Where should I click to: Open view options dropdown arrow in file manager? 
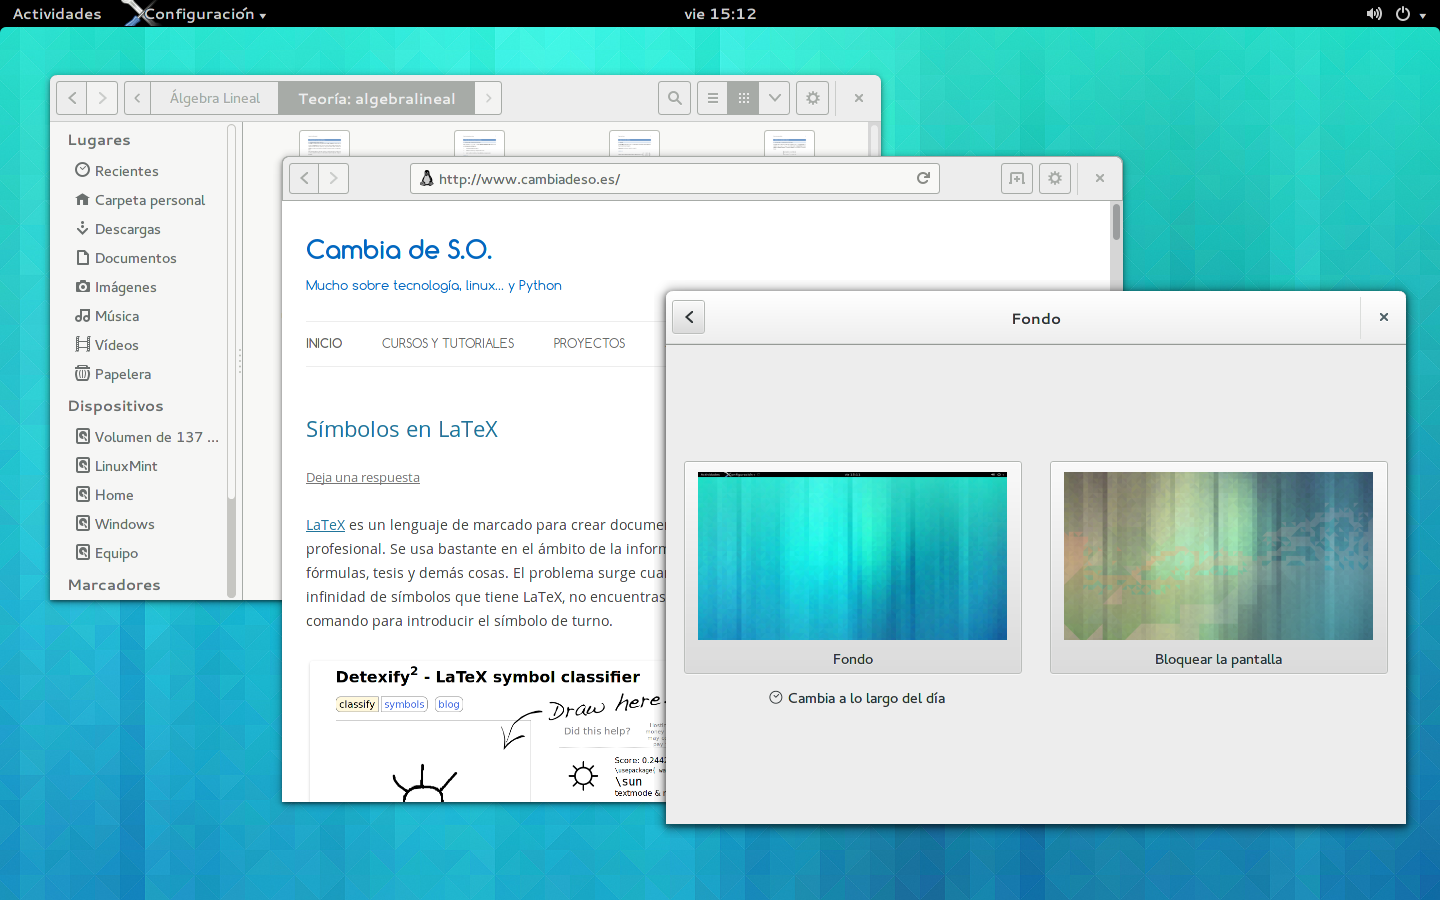point(774,98)
